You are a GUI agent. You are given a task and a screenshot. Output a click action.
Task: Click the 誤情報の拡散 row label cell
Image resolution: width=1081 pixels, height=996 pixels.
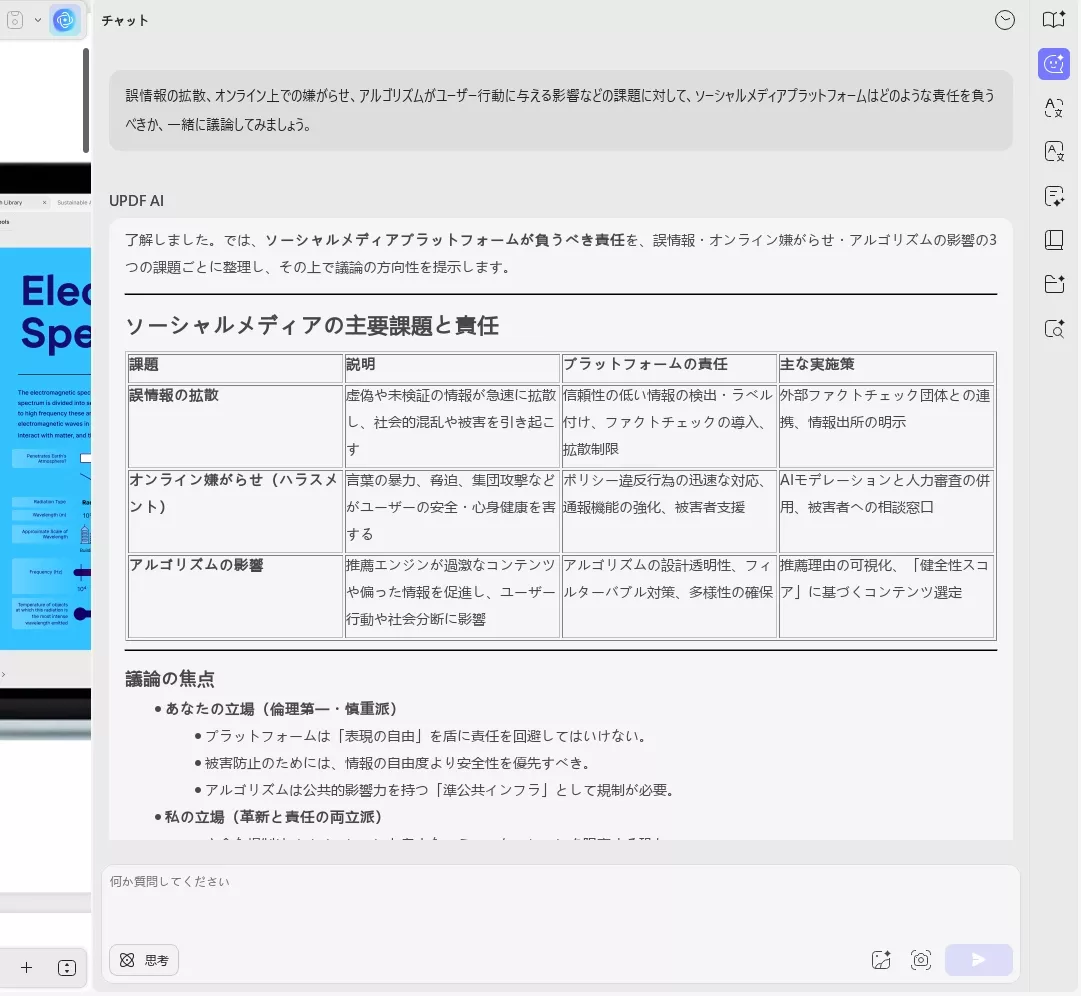tap(235, 426)
